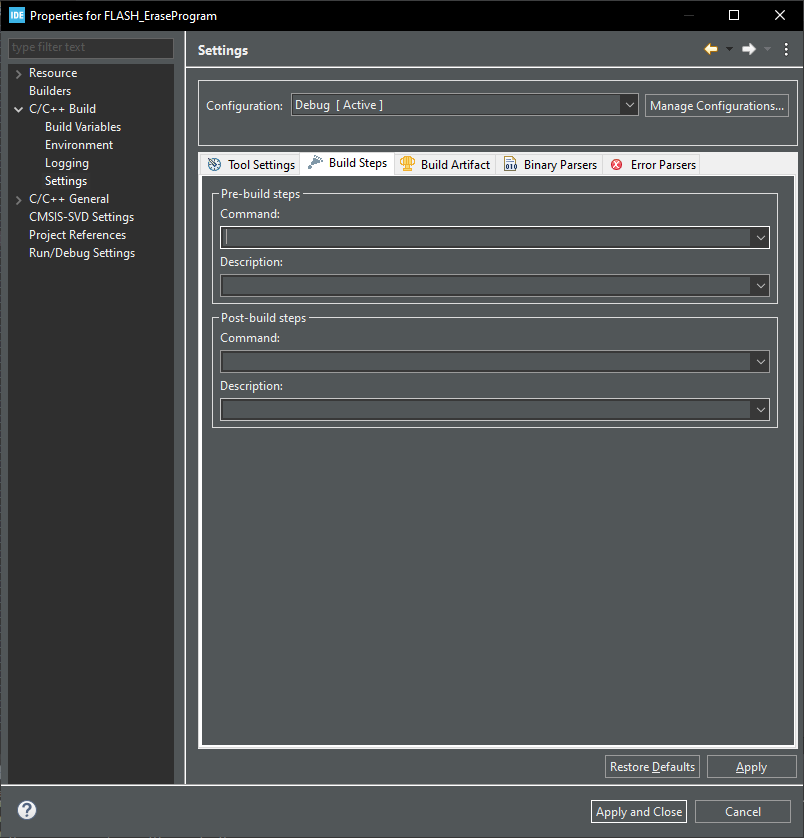The image size is (804, 838).
Task: Select Builders in the tree
Action: 50,91
